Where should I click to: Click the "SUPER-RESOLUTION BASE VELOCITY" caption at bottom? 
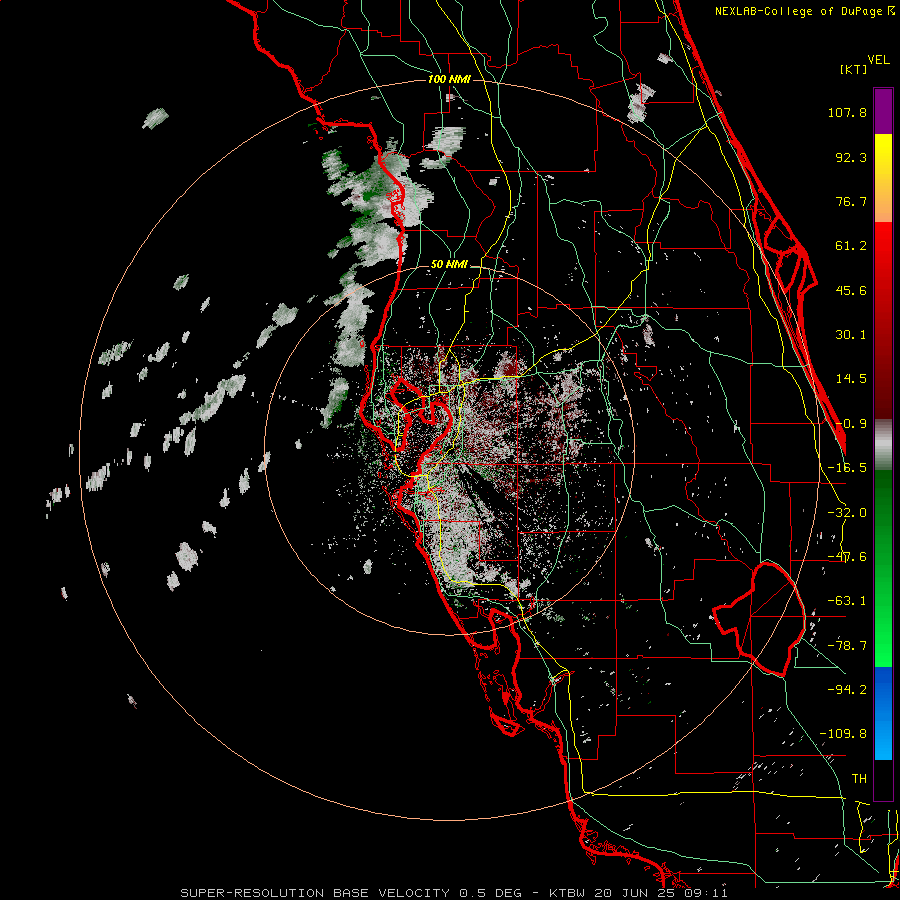tap(315, 893)
